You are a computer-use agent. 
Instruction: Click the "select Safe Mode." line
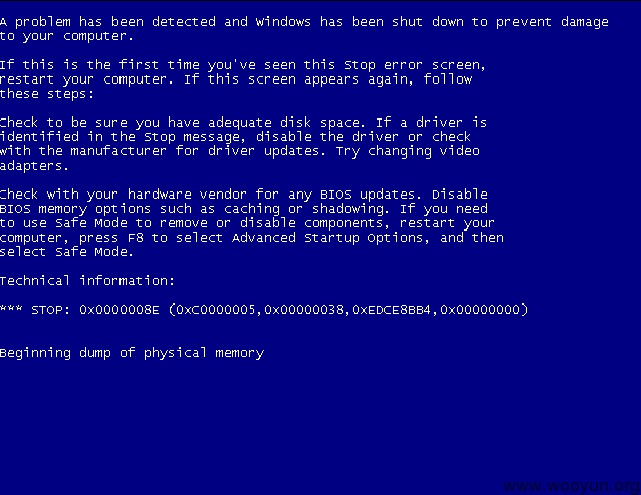pyautogui.click(x=67, y=252)
